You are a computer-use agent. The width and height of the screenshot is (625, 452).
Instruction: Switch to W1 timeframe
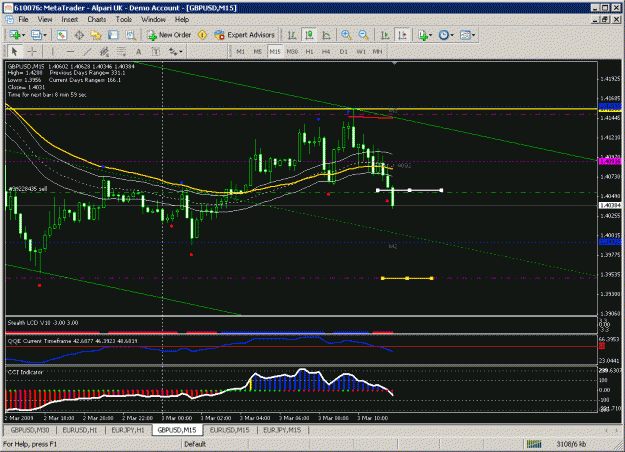click(x=361, y=51)
